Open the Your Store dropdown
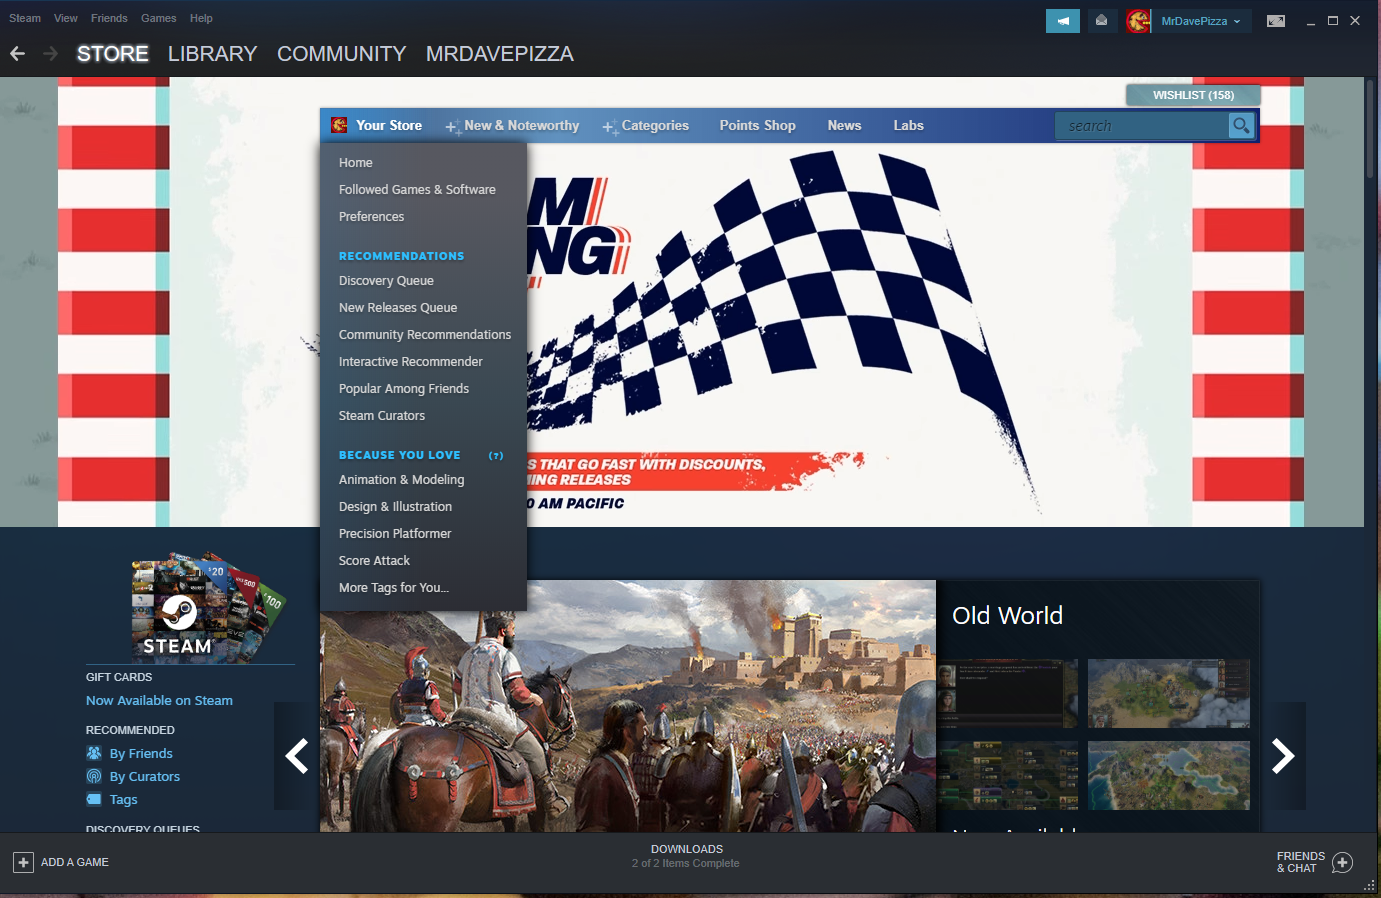 [x=389, y=125]
